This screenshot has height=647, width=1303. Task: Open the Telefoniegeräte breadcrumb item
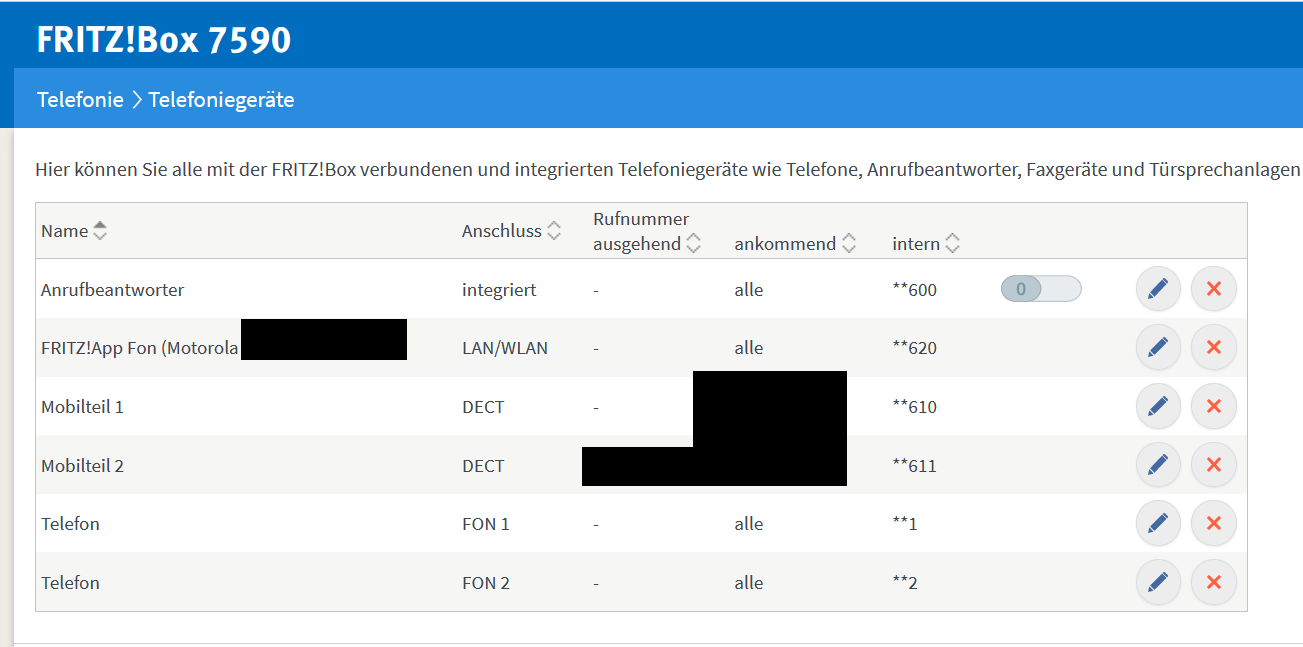[x=221, y=99]
